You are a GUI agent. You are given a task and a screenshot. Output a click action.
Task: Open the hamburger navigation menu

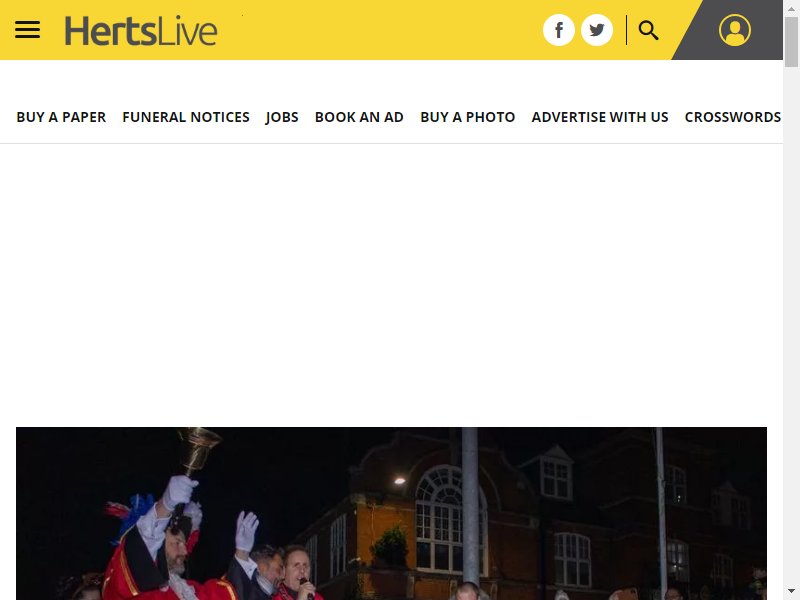pyautogui.click(x=28, y=30)
